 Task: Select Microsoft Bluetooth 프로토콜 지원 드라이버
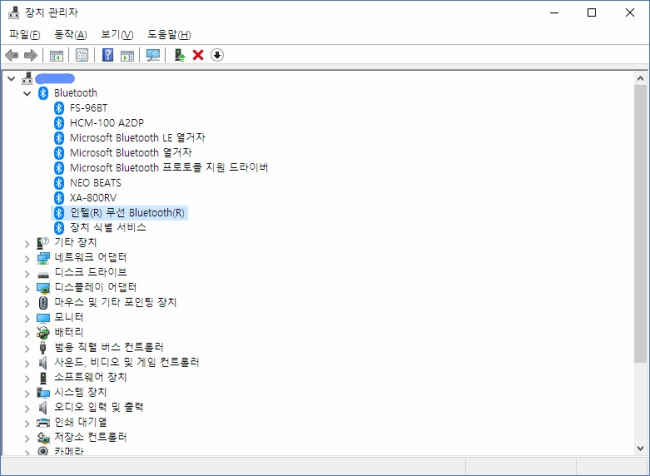point(169,168)
